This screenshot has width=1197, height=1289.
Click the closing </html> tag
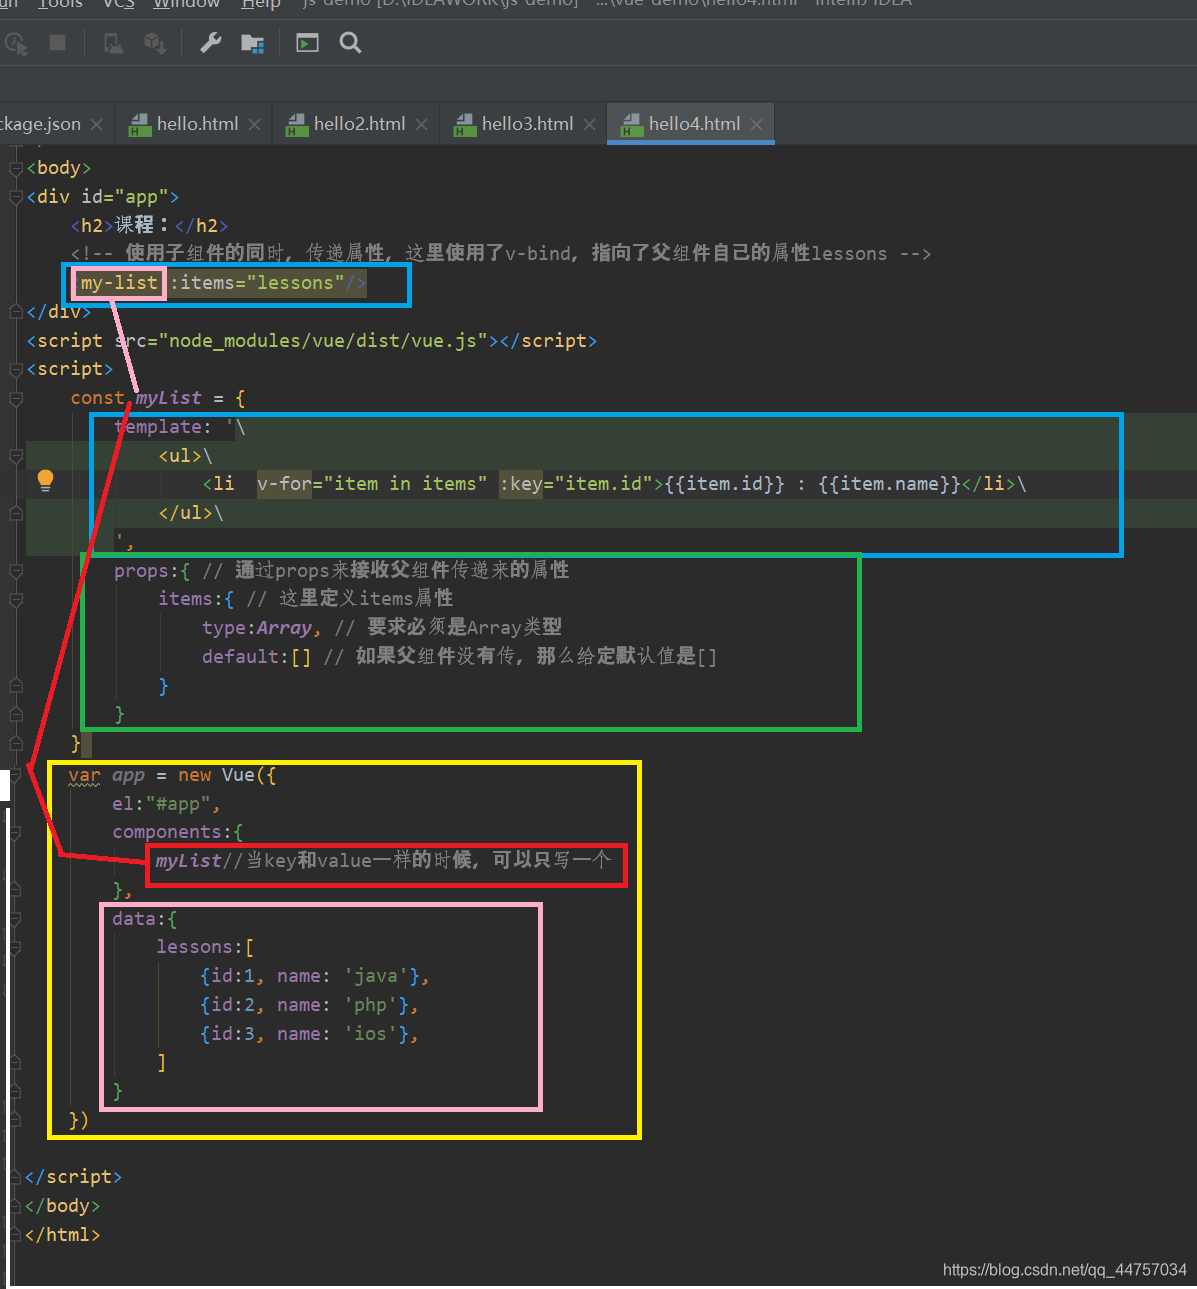coord(62,1235)
